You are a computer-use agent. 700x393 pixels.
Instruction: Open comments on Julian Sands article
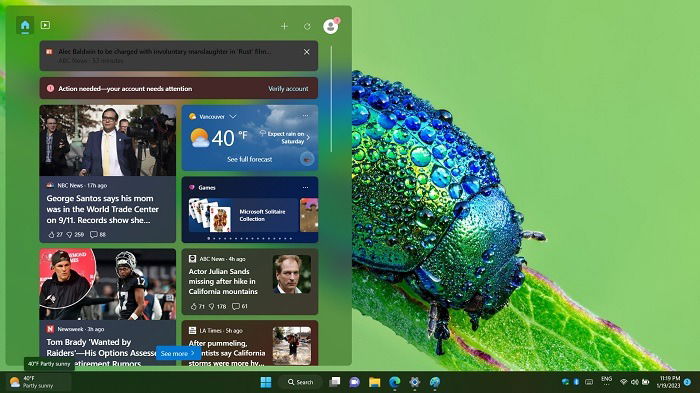tap(236, 306)
